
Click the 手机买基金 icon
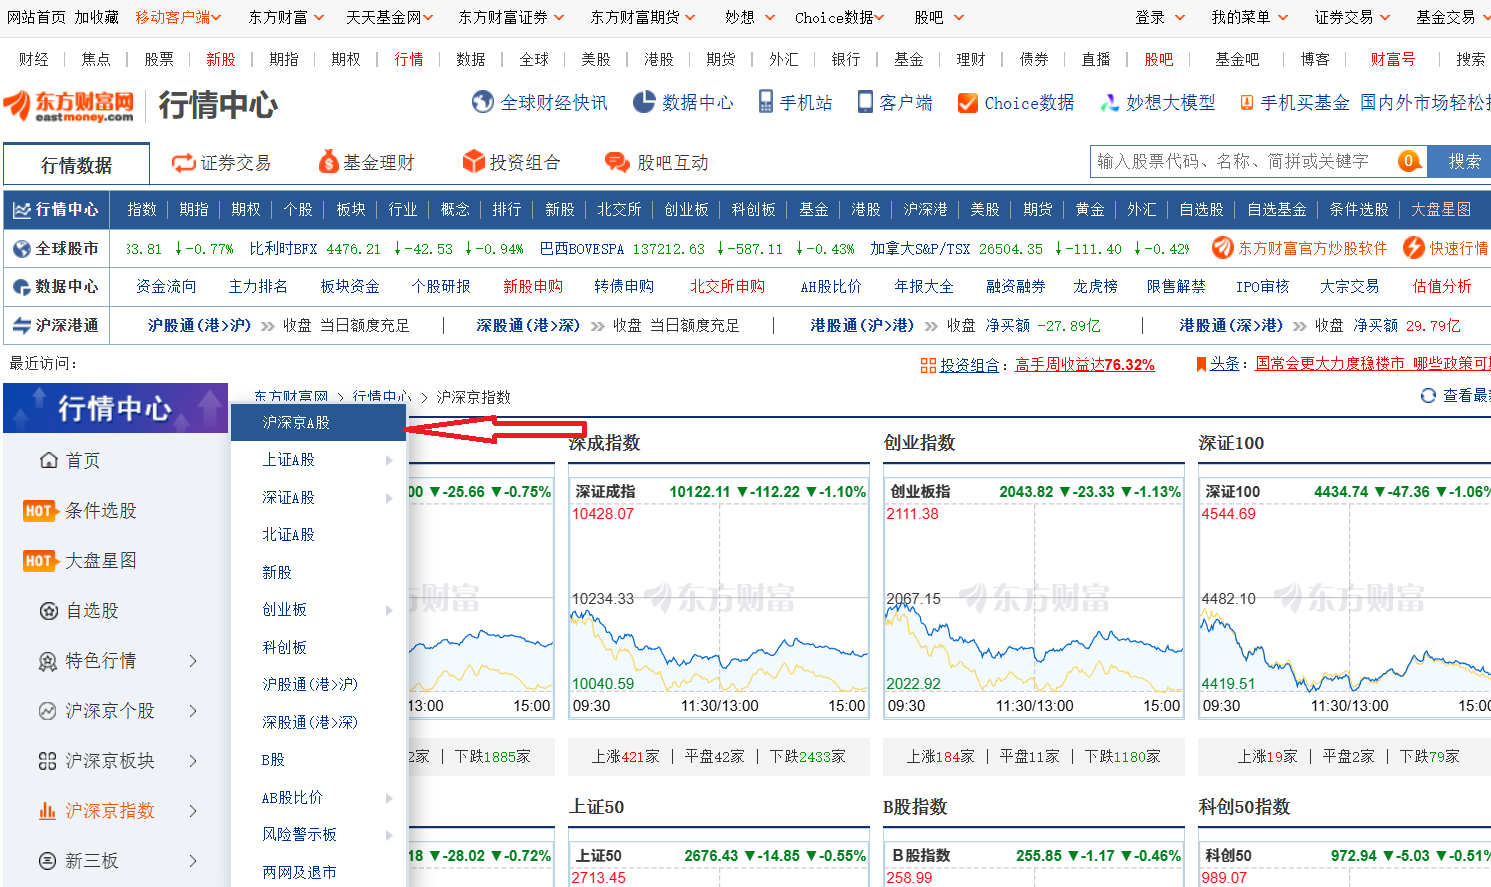[x=1247, y=102]
